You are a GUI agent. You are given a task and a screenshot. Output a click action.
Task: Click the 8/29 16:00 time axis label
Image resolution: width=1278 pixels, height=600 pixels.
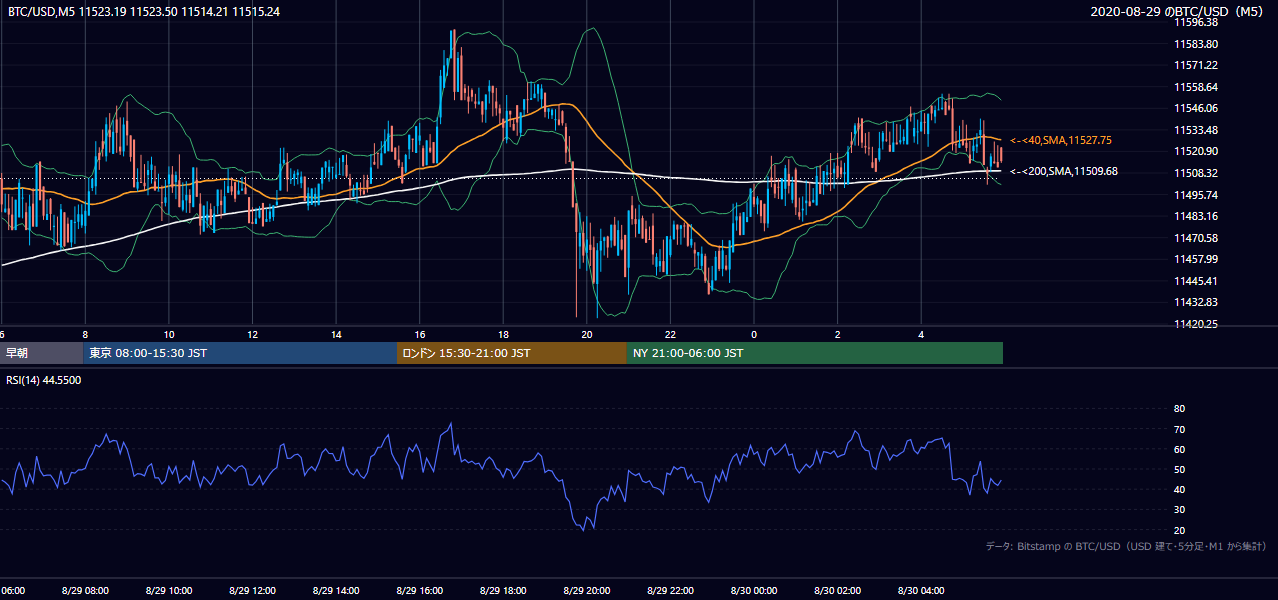pos(419,591)
